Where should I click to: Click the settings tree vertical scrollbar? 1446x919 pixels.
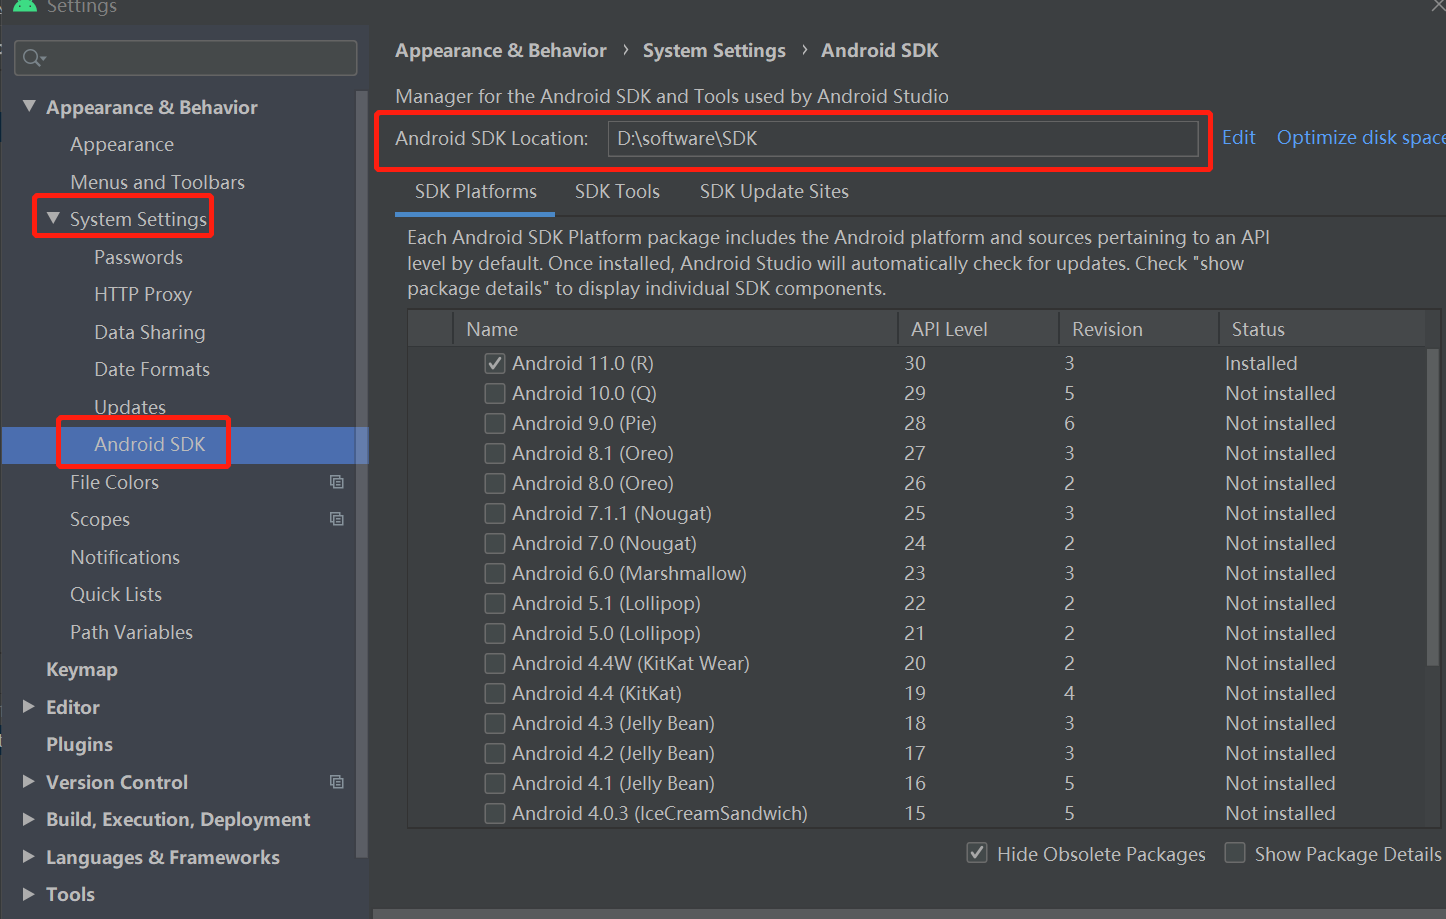pyautogui.click(x=362, y=475)
